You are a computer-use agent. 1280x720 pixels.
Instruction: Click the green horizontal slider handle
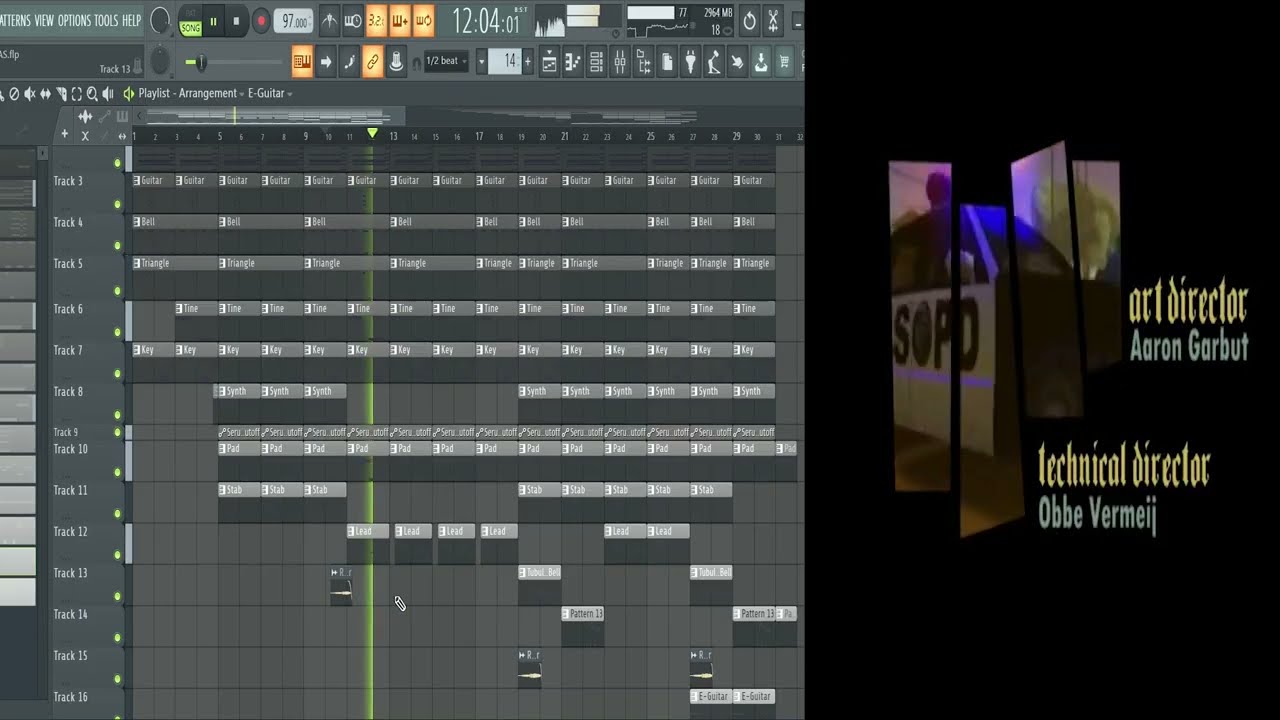[199, 63]
